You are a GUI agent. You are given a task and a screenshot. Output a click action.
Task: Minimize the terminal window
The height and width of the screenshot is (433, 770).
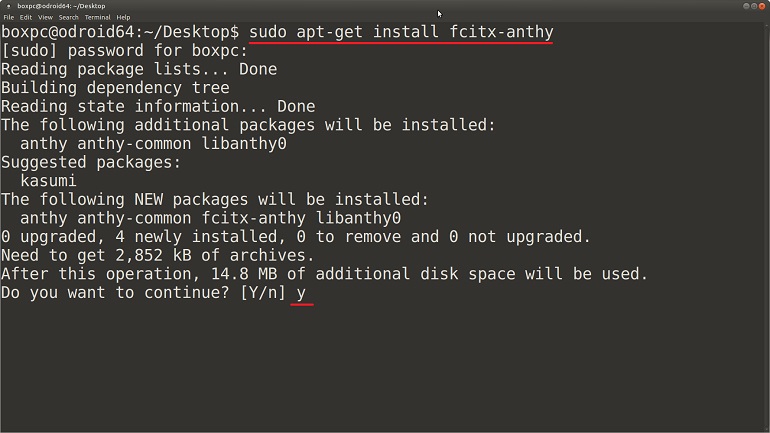point(746,6)
